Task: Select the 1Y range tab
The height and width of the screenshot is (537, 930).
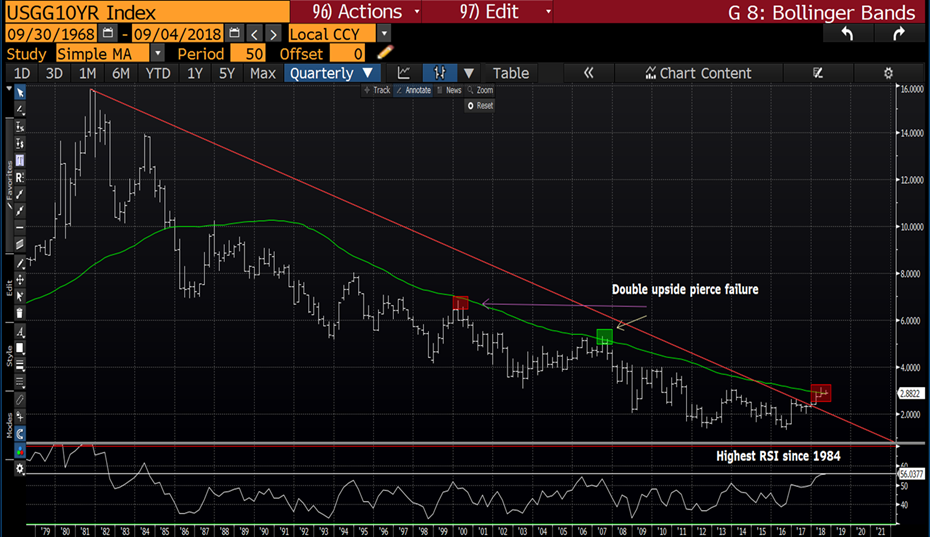Action: coord(195,73)
